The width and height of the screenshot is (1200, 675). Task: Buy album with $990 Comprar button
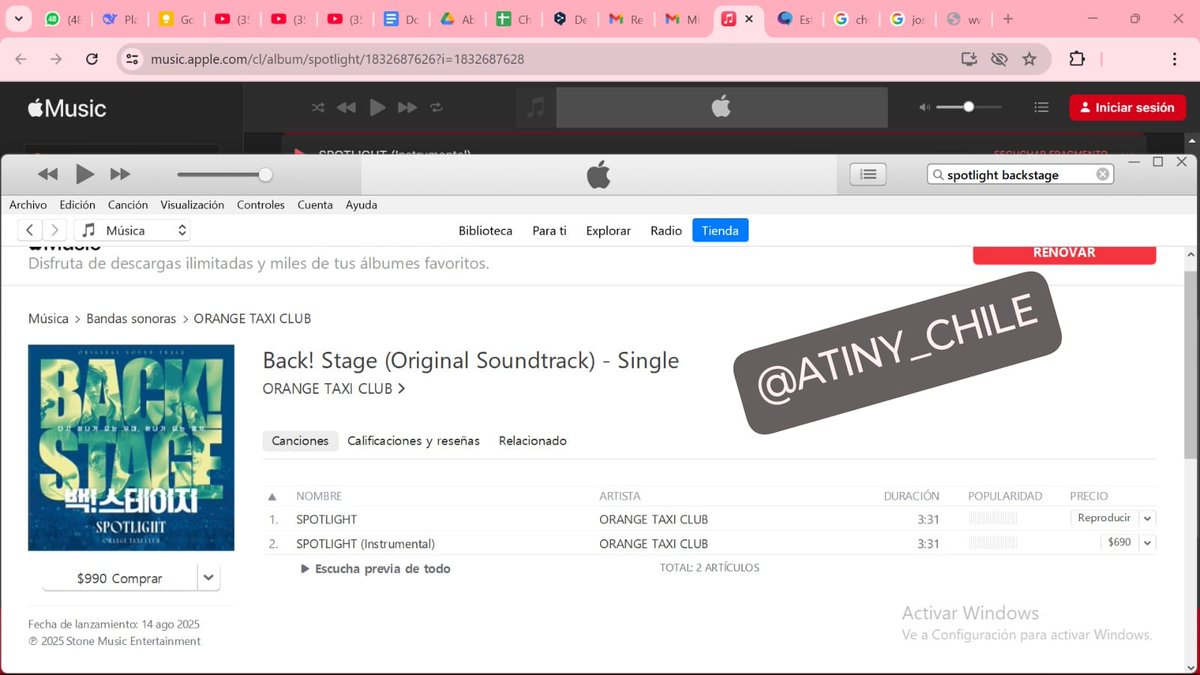point(119,578)
